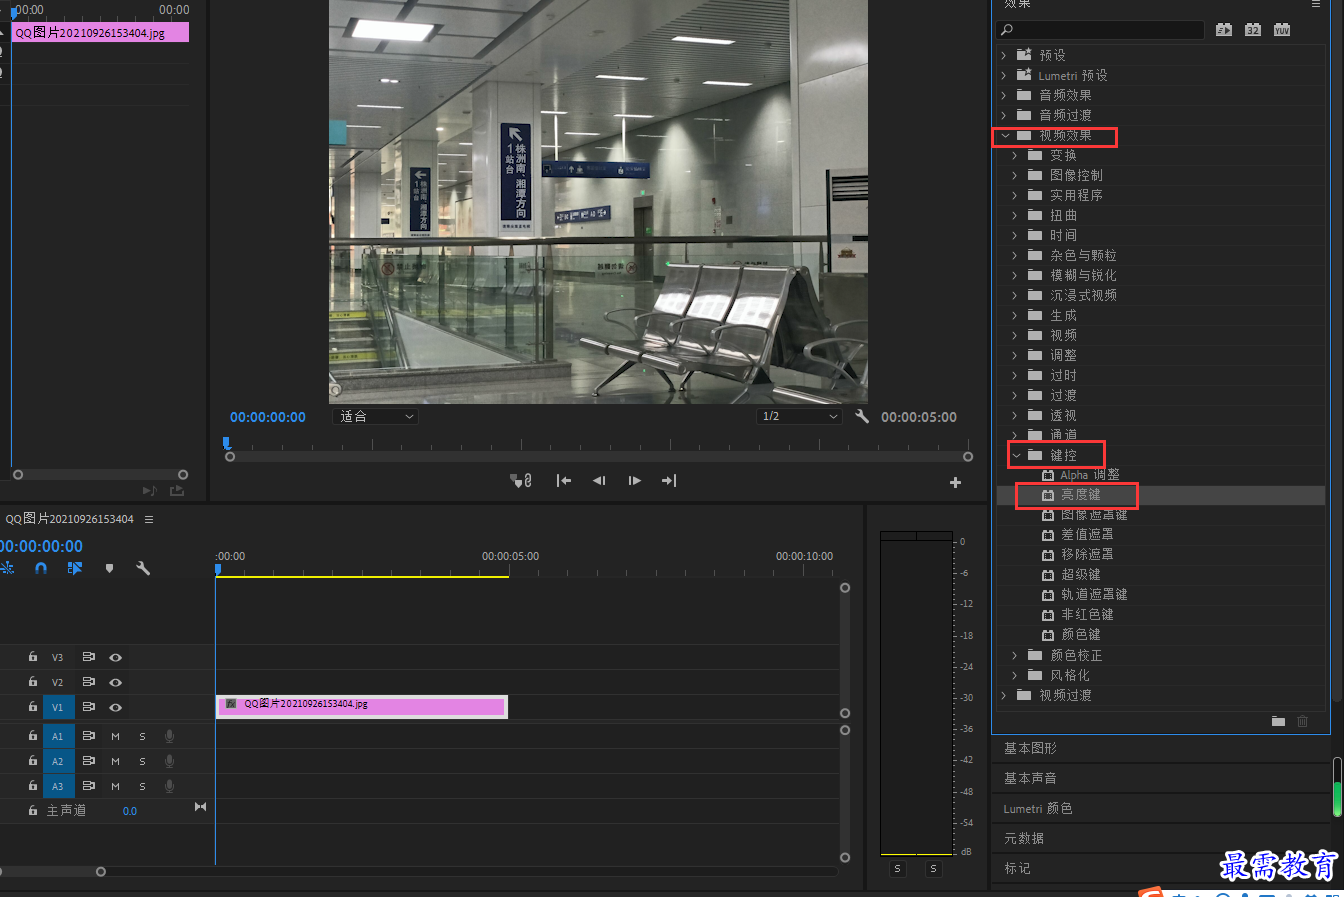1344x897 pixels.
Task: Hide video track V1 with eye toggle
Action: pyautogui.click(x=115, y=707)
